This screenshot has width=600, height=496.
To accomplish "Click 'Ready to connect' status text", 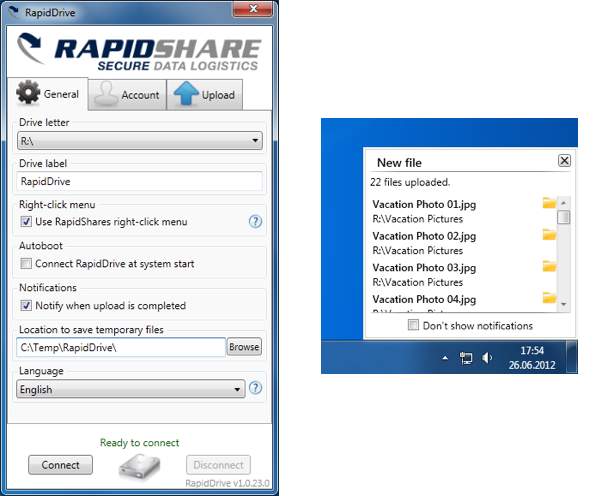I will 139,442.
